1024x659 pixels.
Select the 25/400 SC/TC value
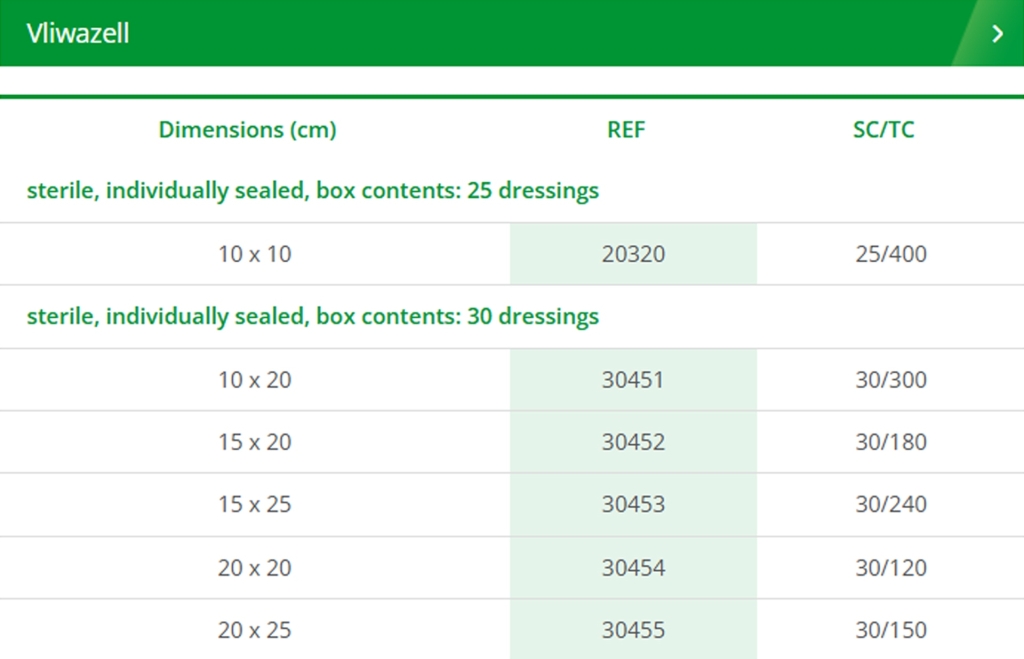(891, 254)
